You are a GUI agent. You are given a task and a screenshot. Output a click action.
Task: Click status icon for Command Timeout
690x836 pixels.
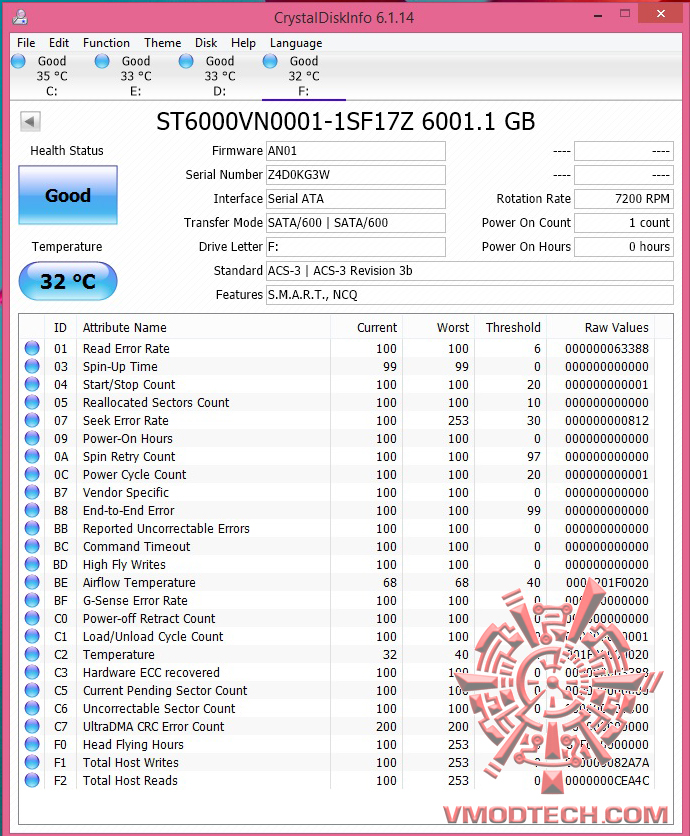pos(32,546)
